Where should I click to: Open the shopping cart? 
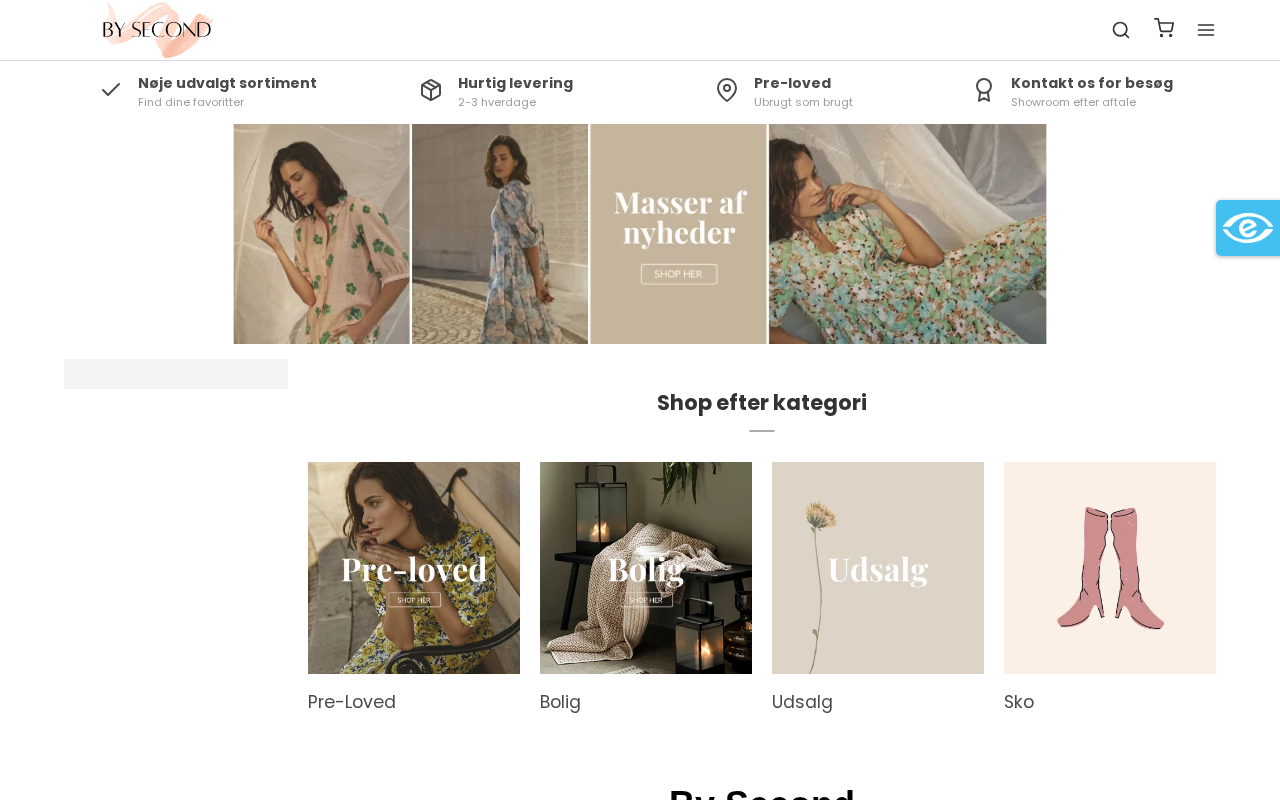click(x=1164, y=28)
